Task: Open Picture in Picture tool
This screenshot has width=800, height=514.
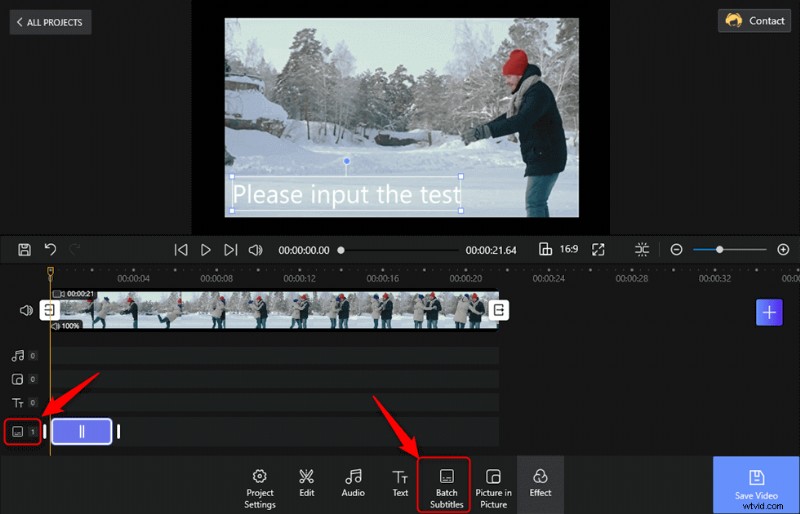Action: [x=493, y=488]
